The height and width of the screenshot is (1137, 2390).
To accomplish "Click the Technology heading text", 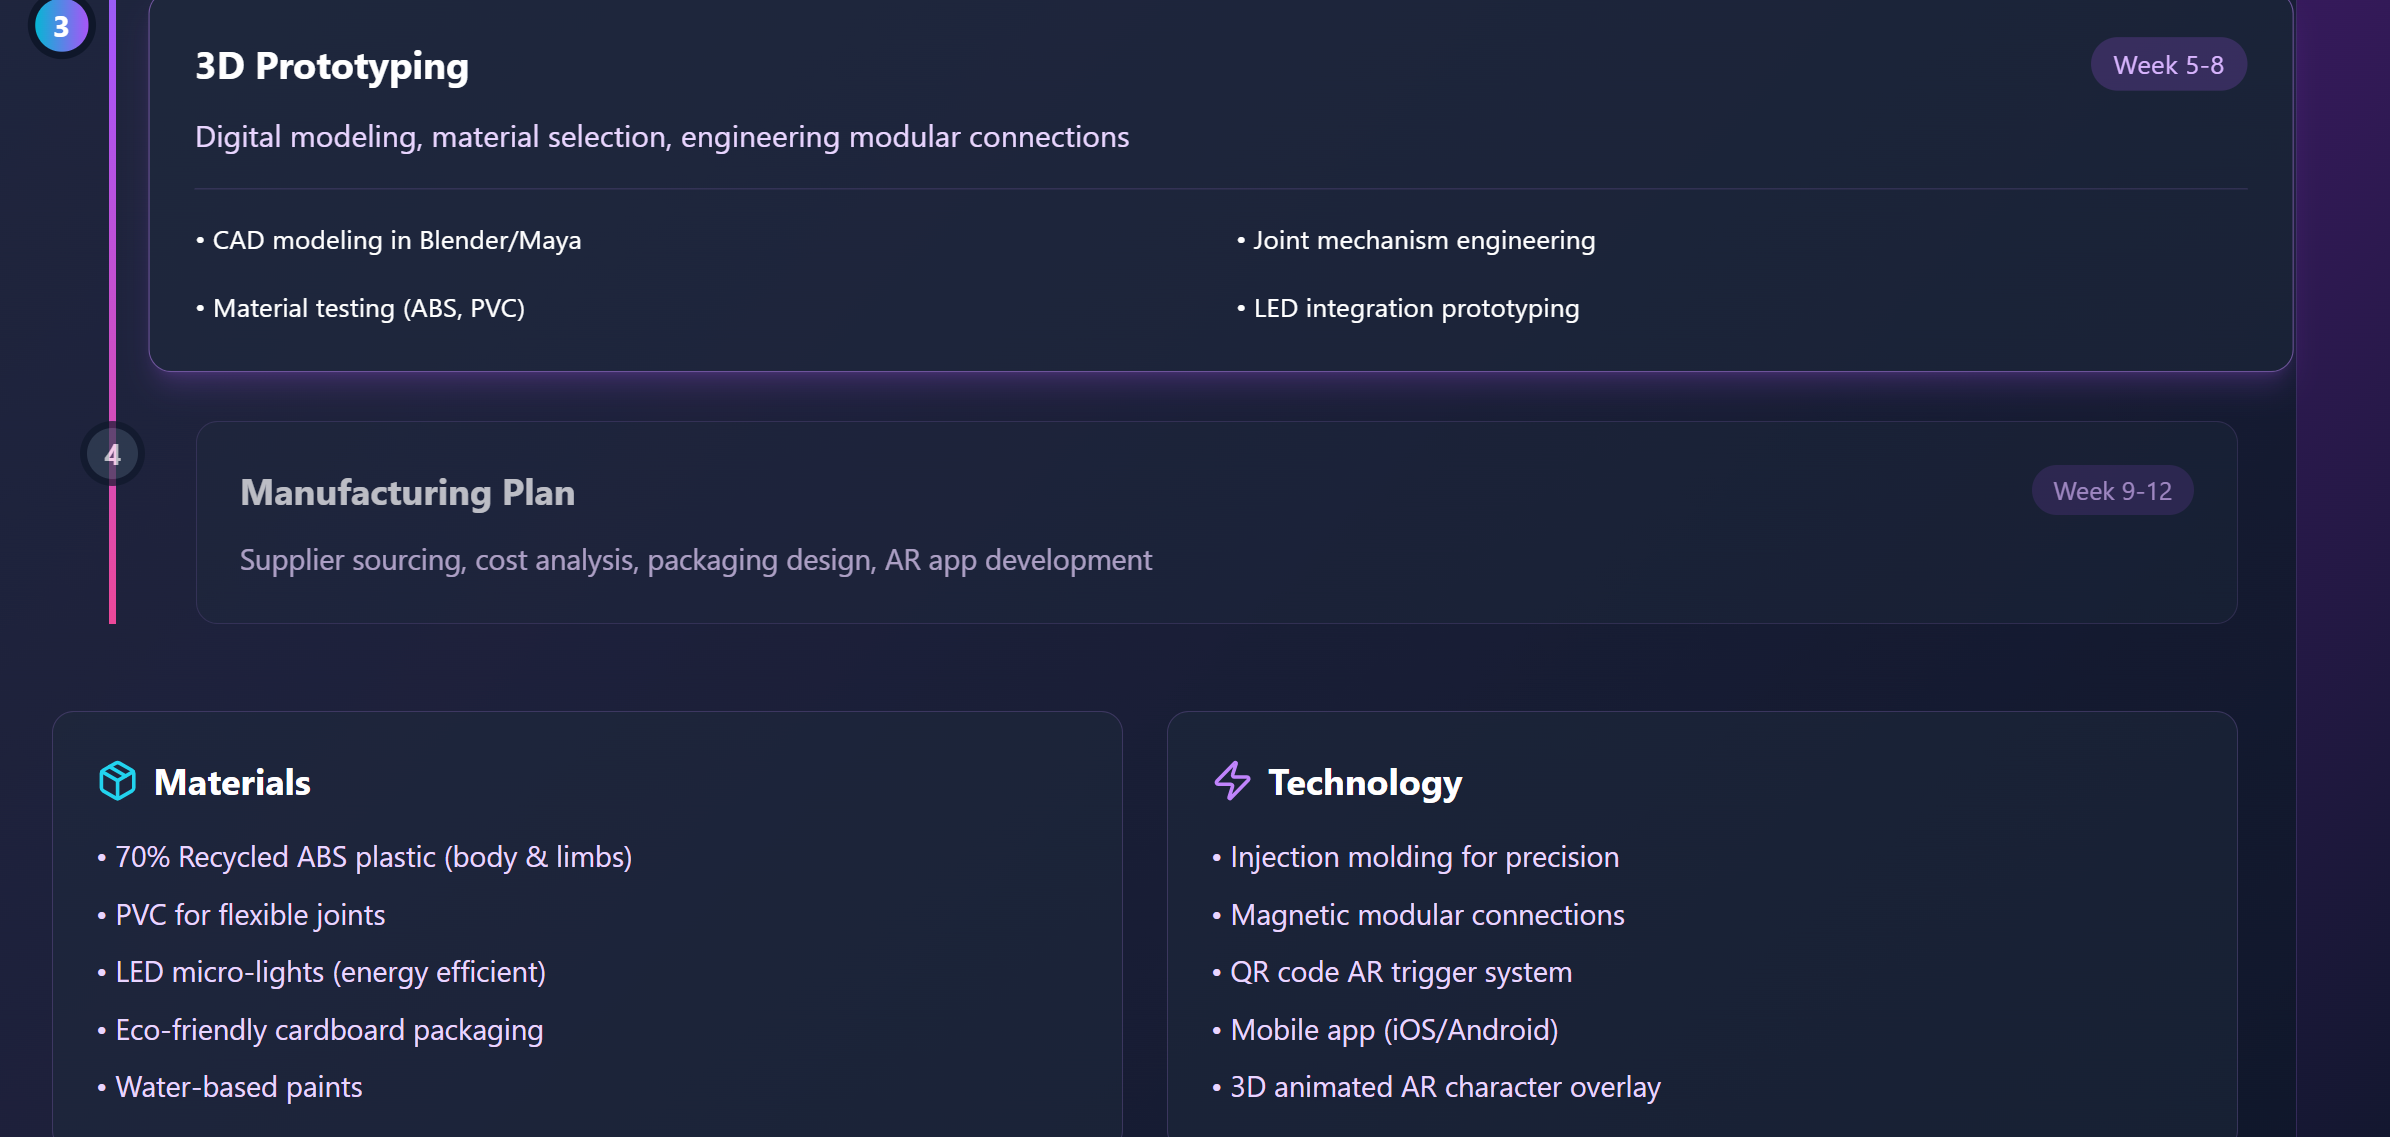I will [1364, 782].
